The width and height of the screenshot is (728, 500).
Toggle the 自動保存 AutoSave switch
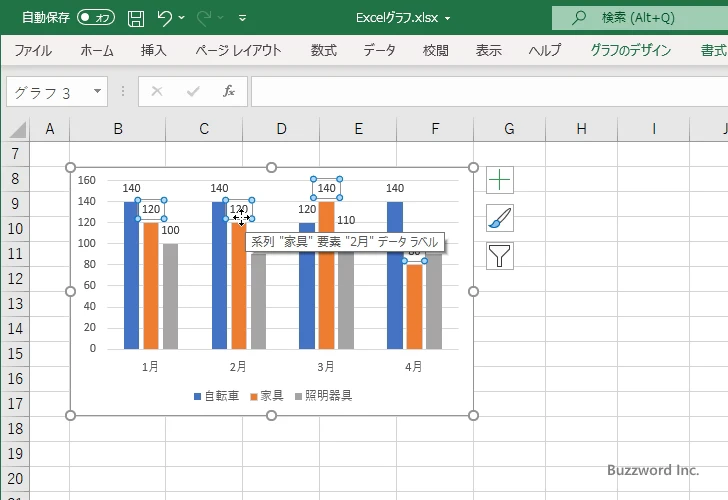click(96, 18)
